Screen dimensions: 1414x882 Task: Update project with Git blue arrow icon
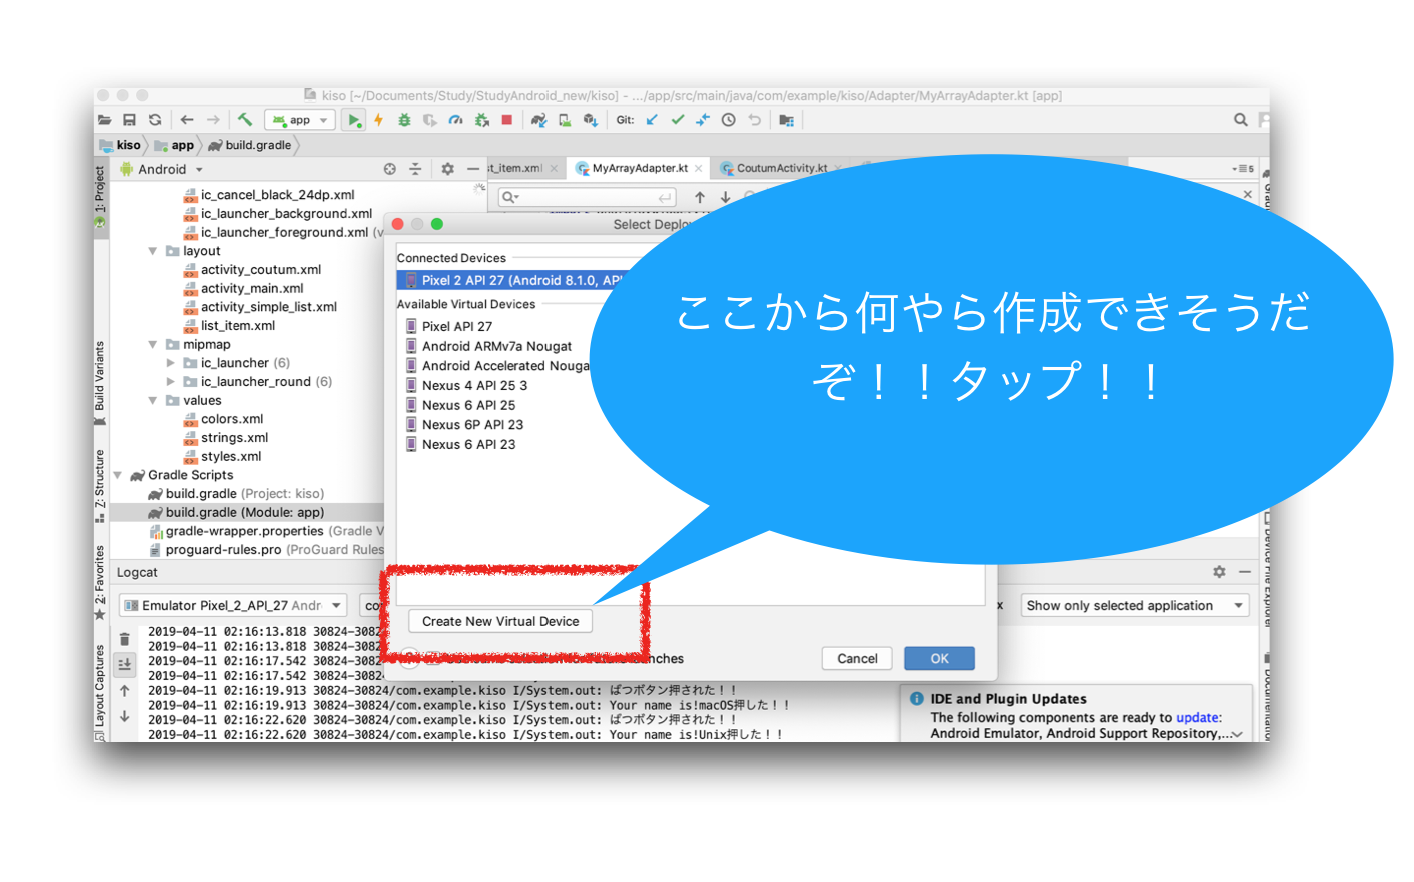point(652,120)
